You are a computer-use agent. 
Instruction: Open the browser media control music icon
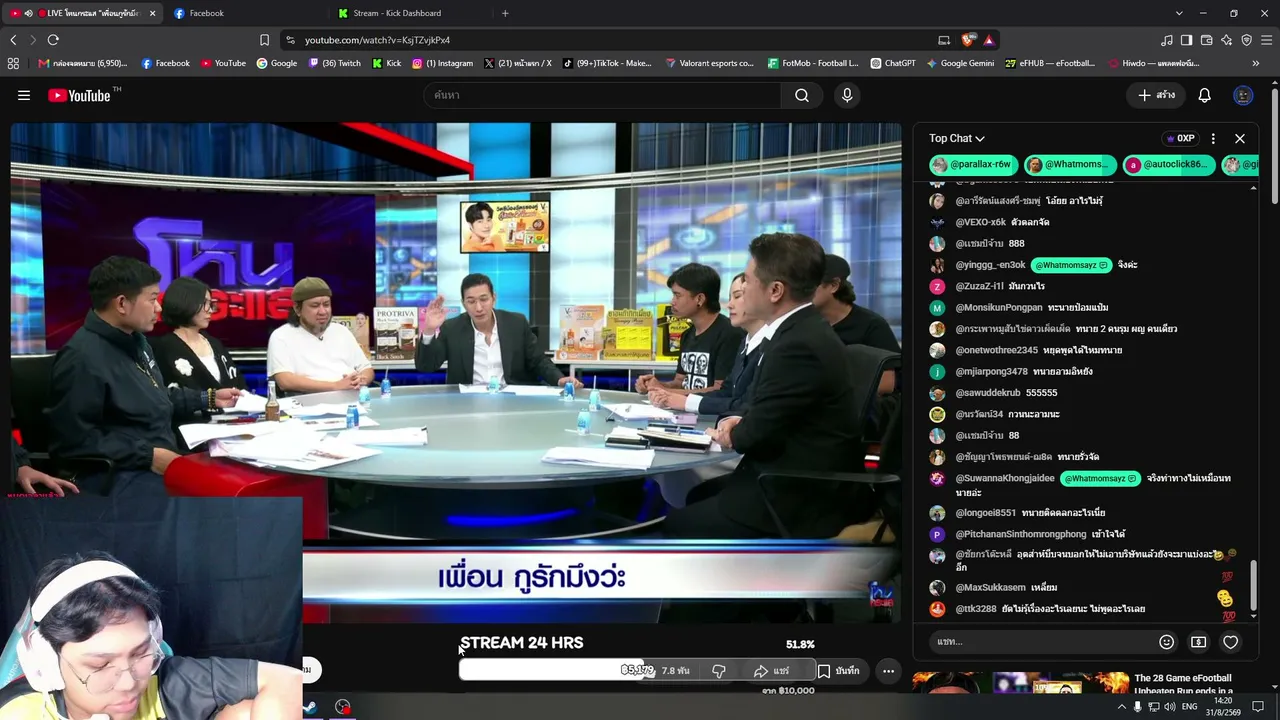[1166, 40]
